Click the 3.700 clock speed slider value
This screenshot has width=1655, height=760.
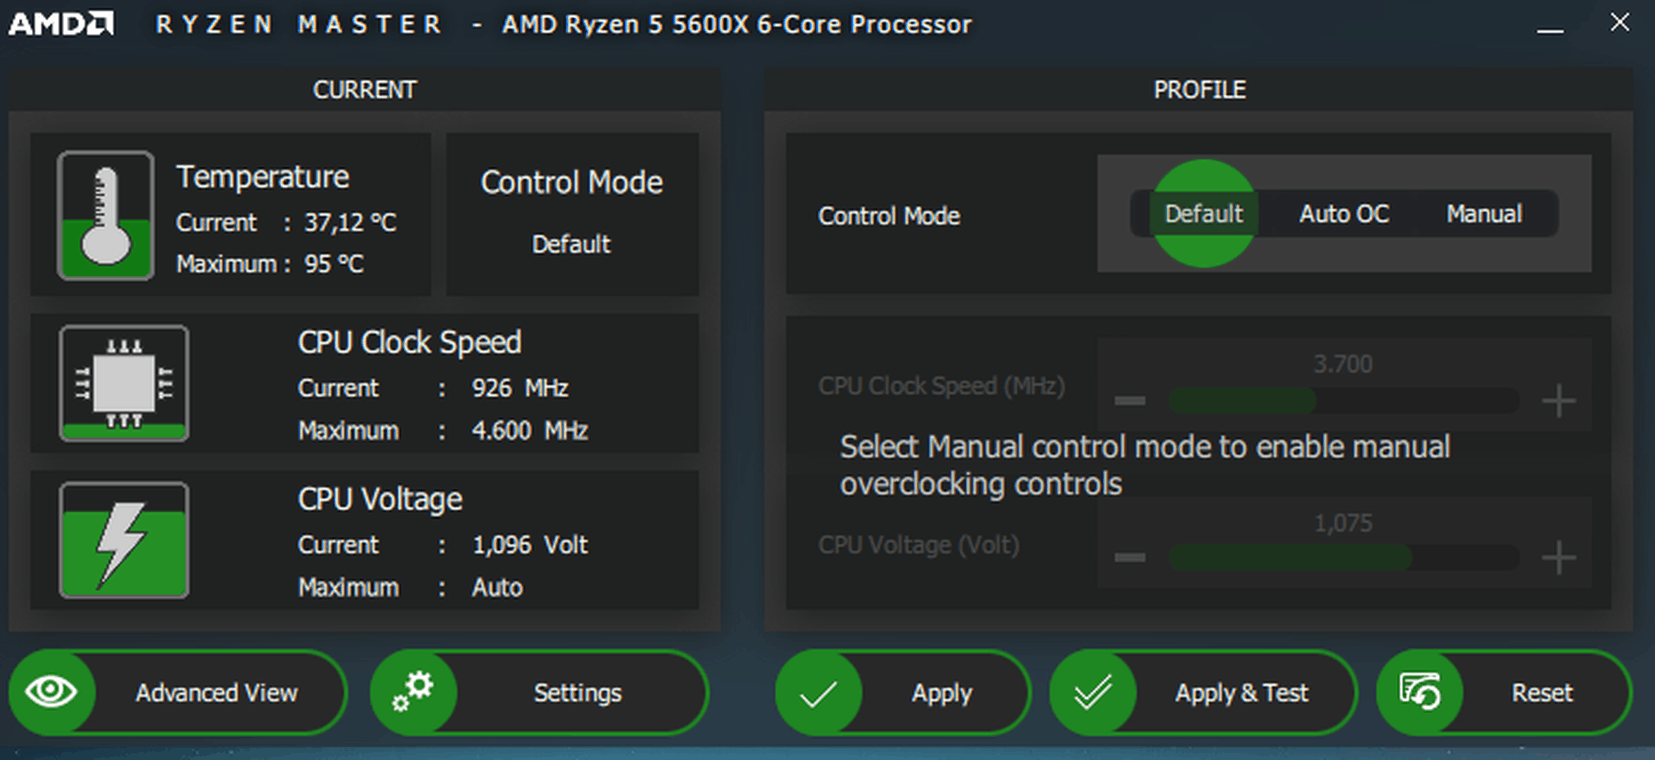tap(1343, 364)
